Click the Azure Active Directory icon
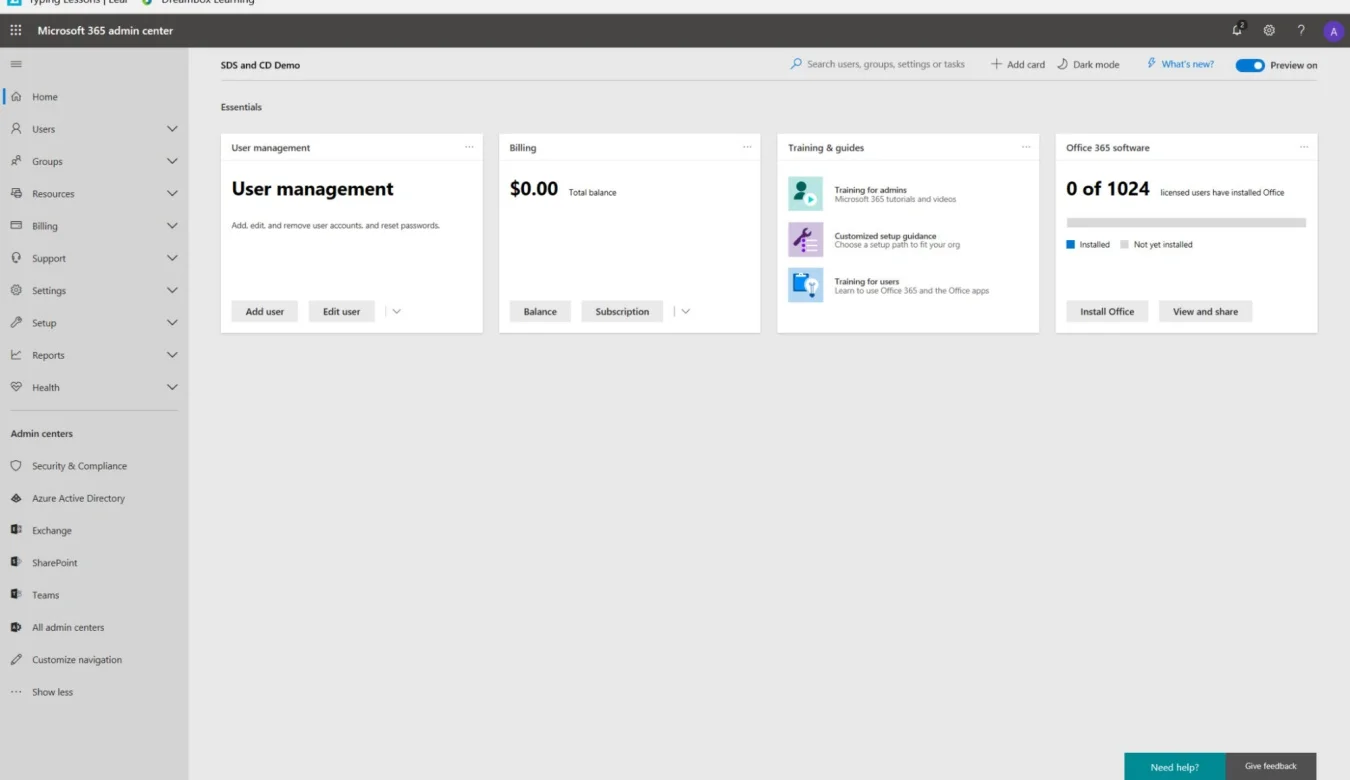The height and width of the screenshot is (780, 1350). pos(16,498)
